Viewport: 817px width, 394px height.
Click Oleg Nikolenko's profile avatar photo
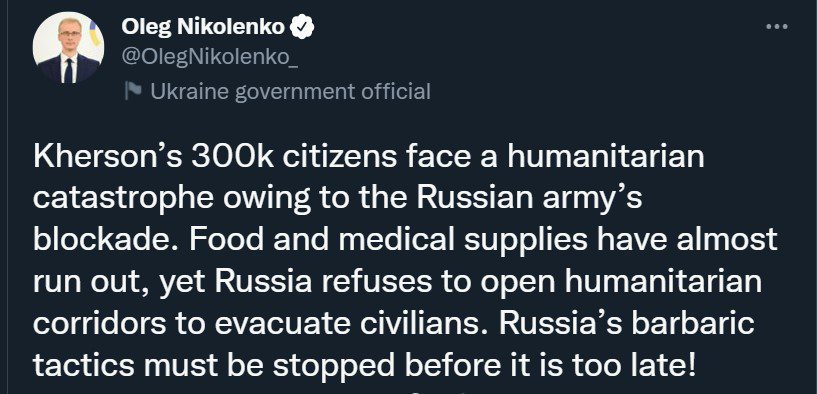click(68, 47)
